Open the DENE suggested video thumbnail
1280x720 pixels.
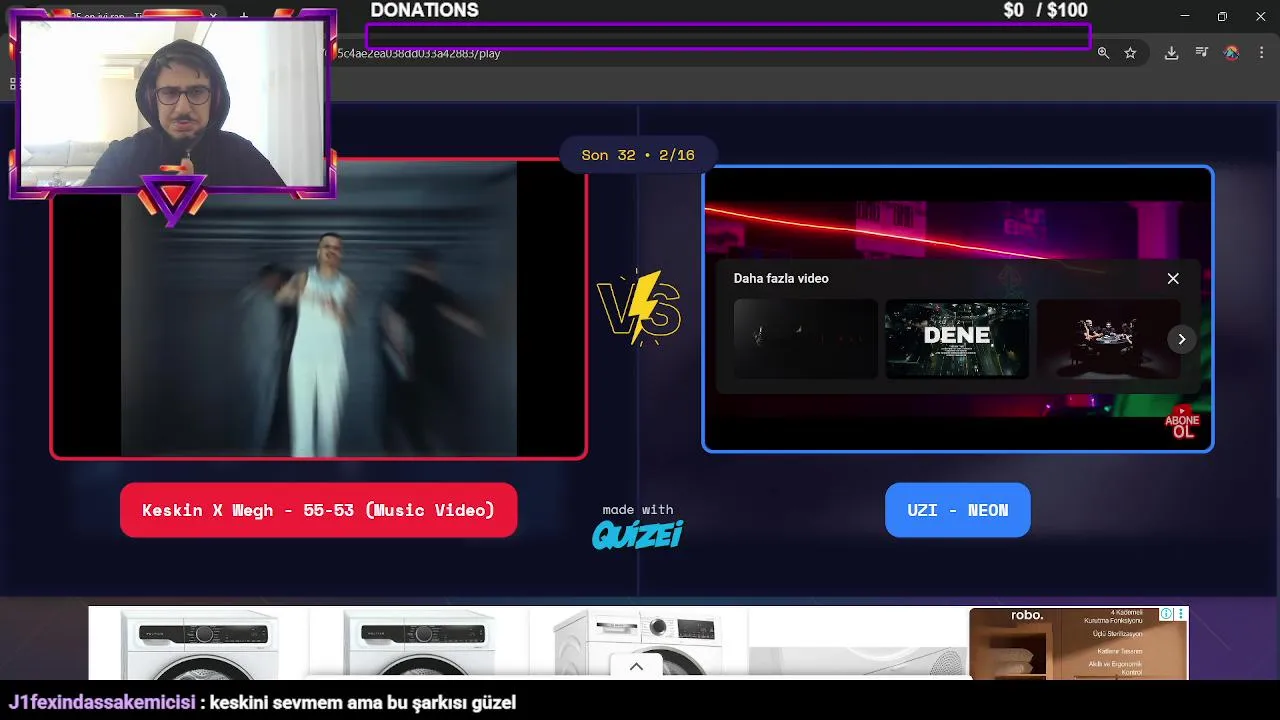pyautogui.click(x=957, y=338)
